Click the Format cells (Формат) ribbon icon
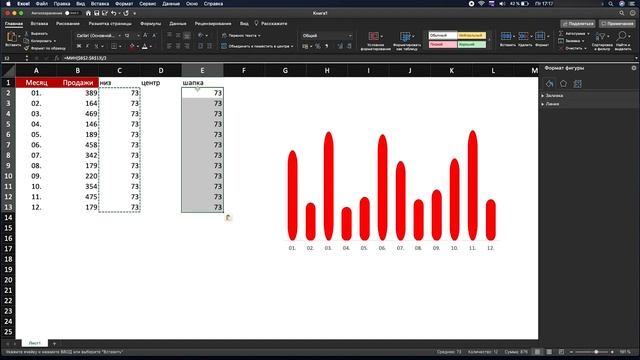Viewport: 640px width, 360px height. 540,36
